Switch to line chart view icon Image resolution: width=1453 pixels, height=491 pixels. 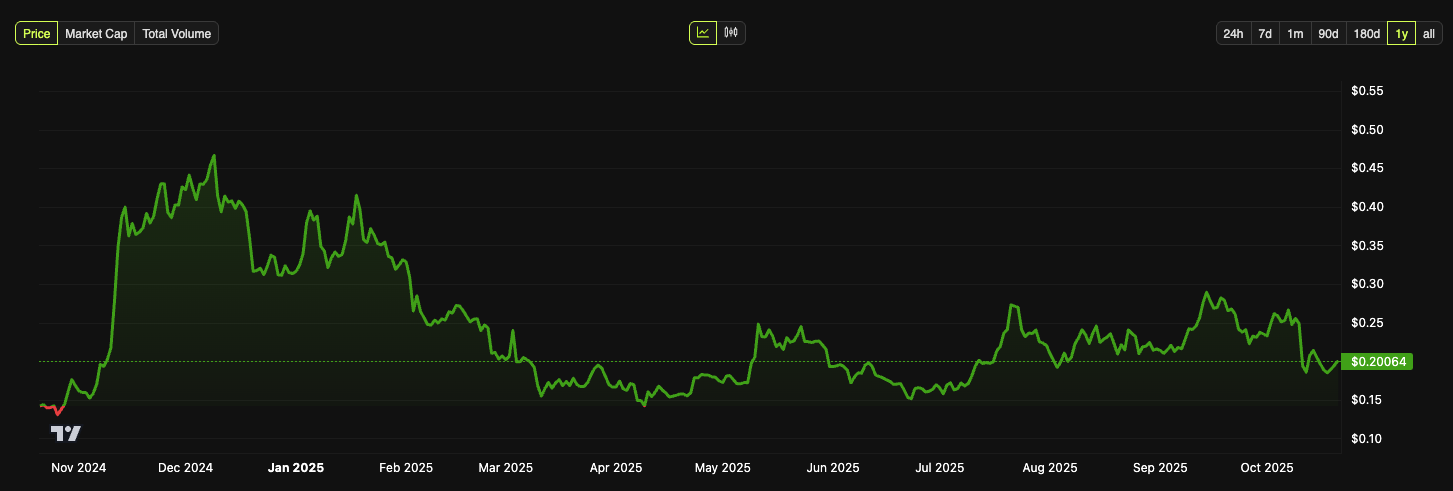click(x=703, y=33)
